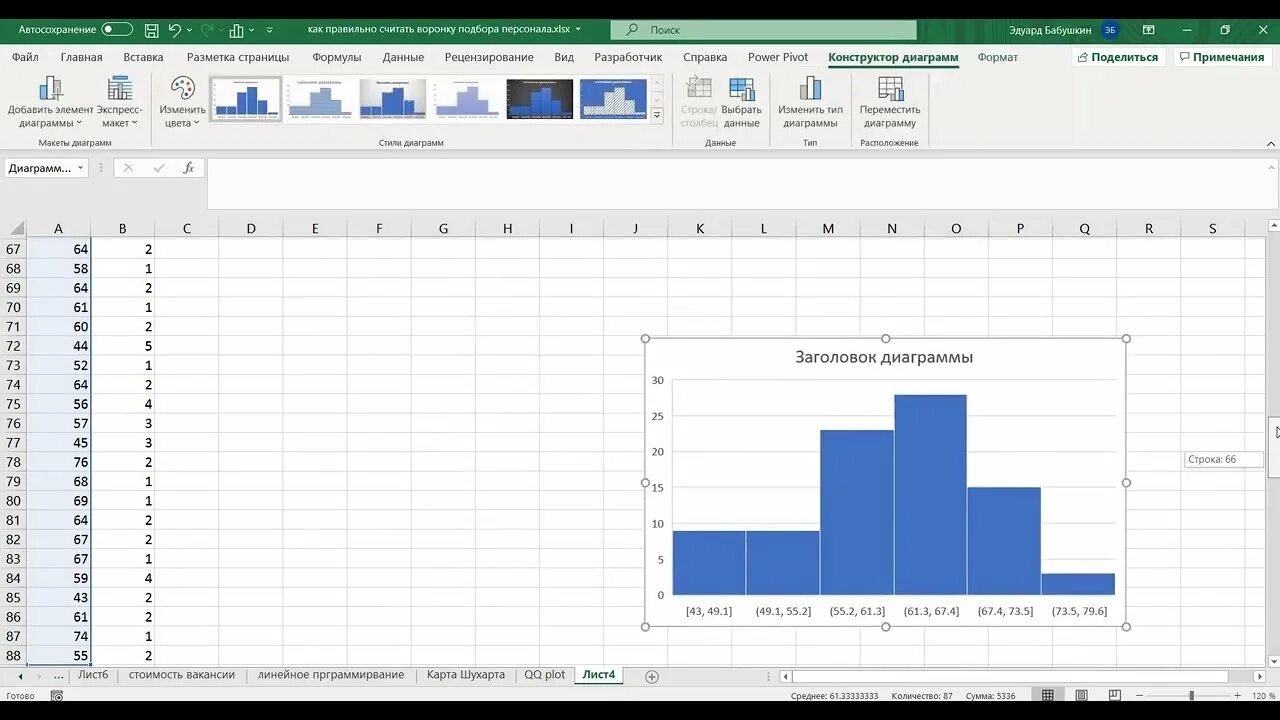The width and height of the screenshot is (1280, 720).
Task: Open the Рецензирование tab
Action: coord(489,57)
